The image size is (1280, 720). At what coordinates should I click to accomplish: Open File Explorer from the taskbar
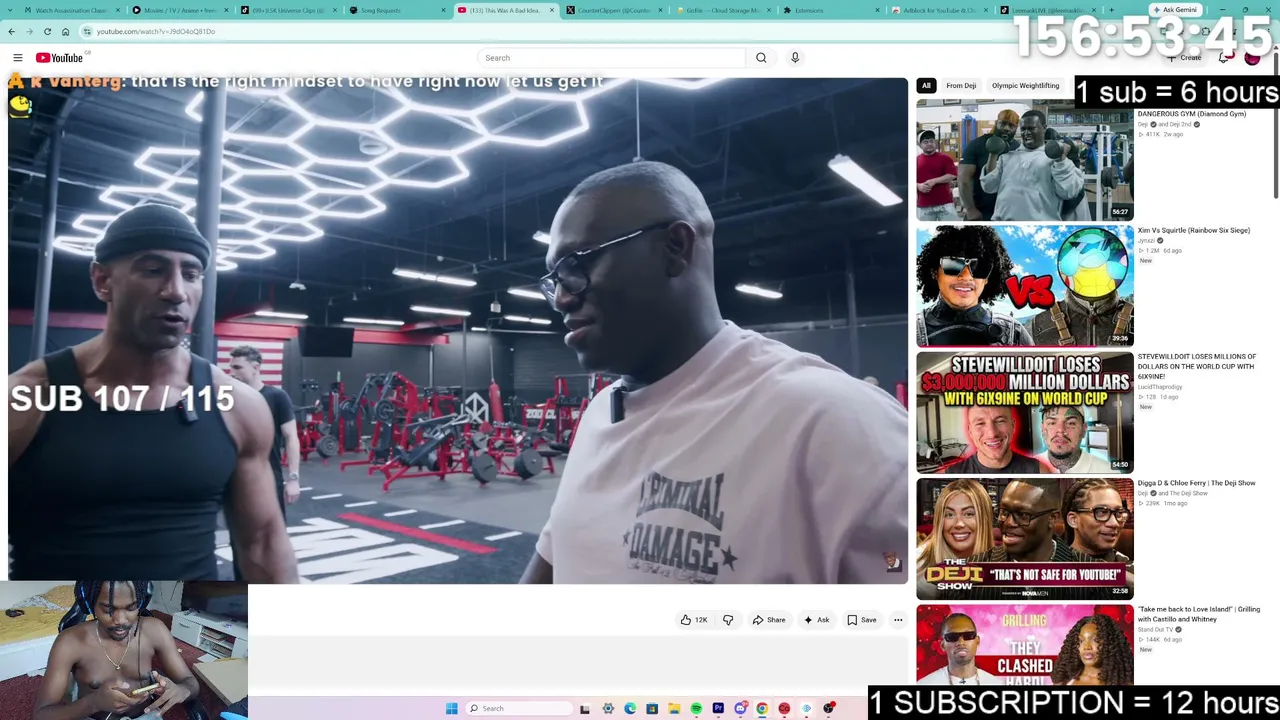674,709
